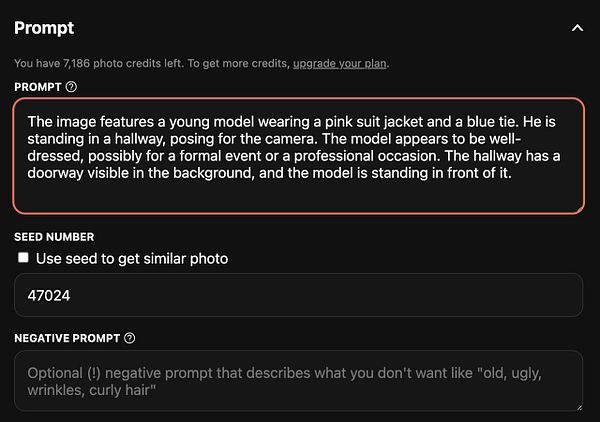The width and height of the screenshot is (600, 422).
Task: Click 'The image features' at prompt start
Action: (x=87, y=118)
